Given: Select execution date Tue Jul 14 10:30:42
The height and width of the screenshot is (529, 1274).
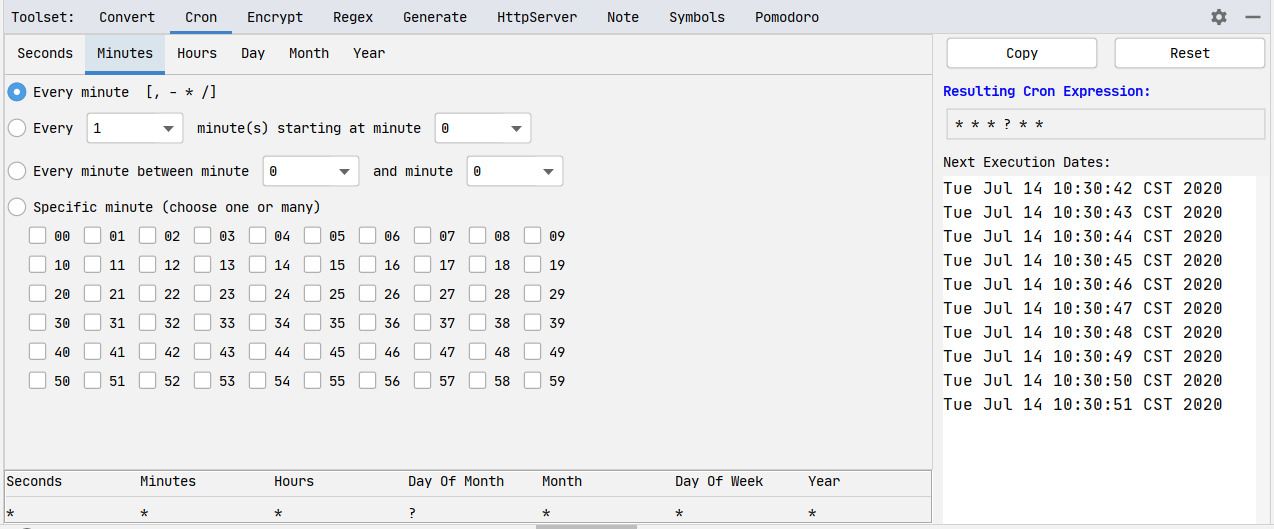Looking at the screenshot, I should (x=1083, y=188).
